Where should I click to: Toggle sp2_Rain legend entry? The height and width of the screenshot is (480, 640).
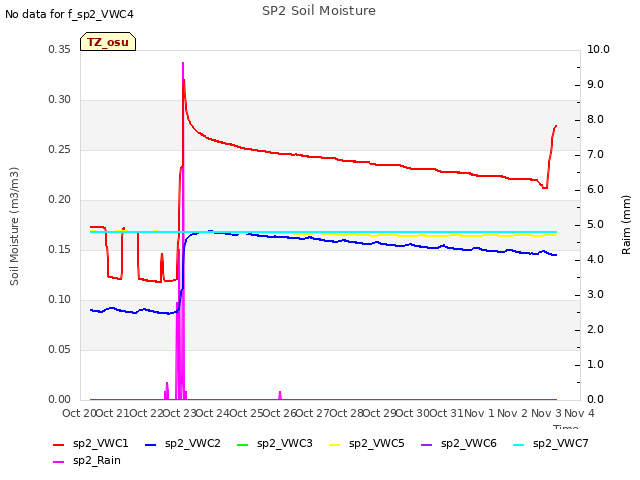click(x=87, y=461)
